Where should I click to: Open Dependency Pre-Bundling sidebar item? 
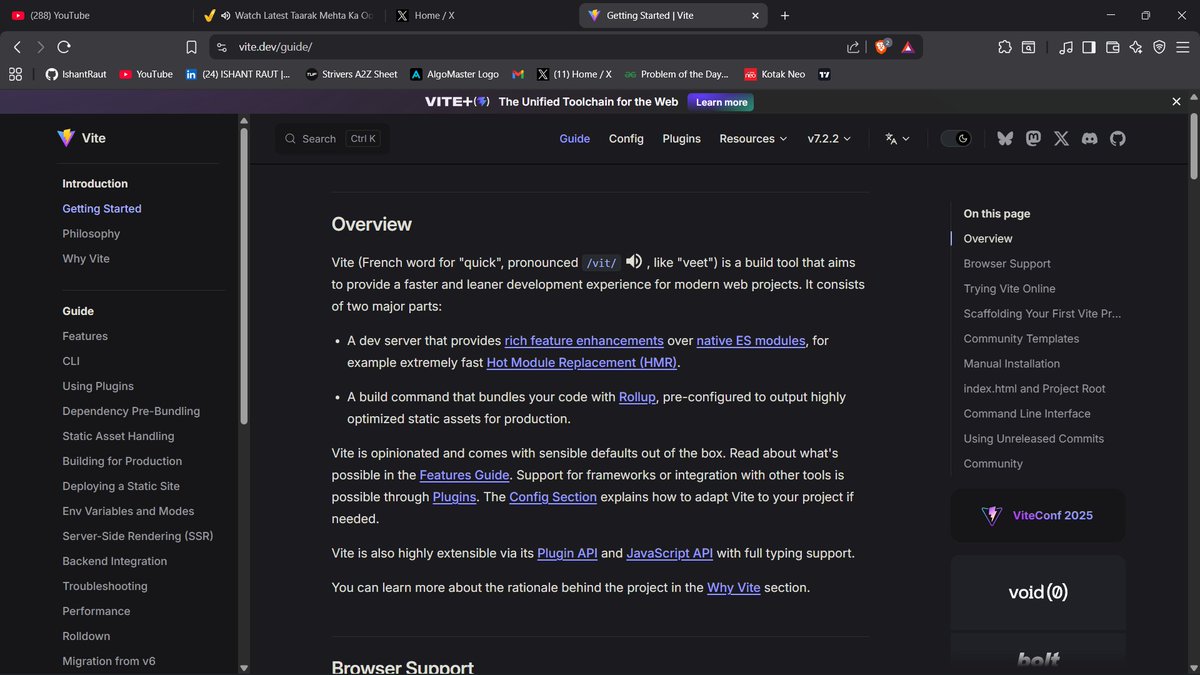click(x=131, y=411)
